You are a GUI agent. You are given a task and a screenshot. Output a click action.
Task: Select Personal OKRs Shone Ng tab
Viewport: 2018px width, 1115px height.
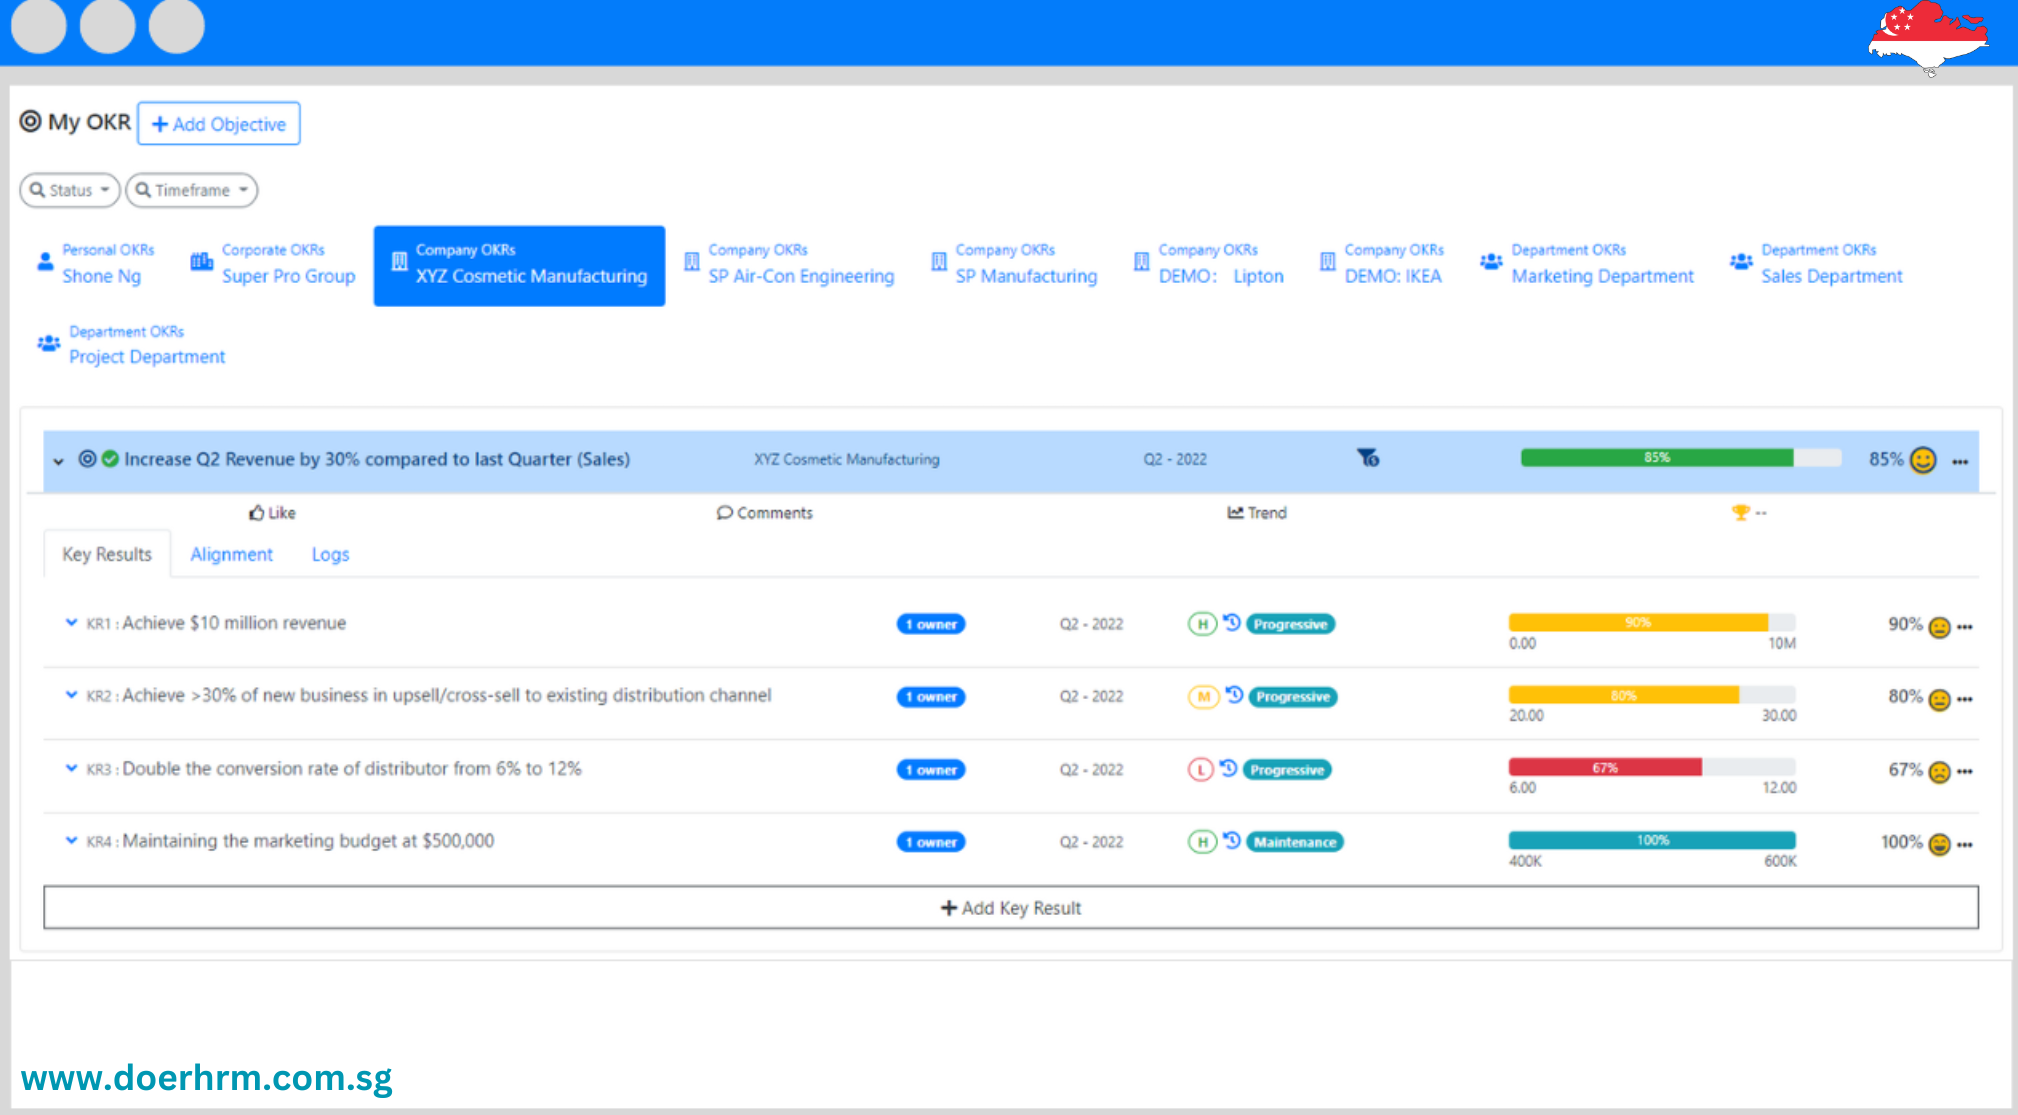[96, 264]
